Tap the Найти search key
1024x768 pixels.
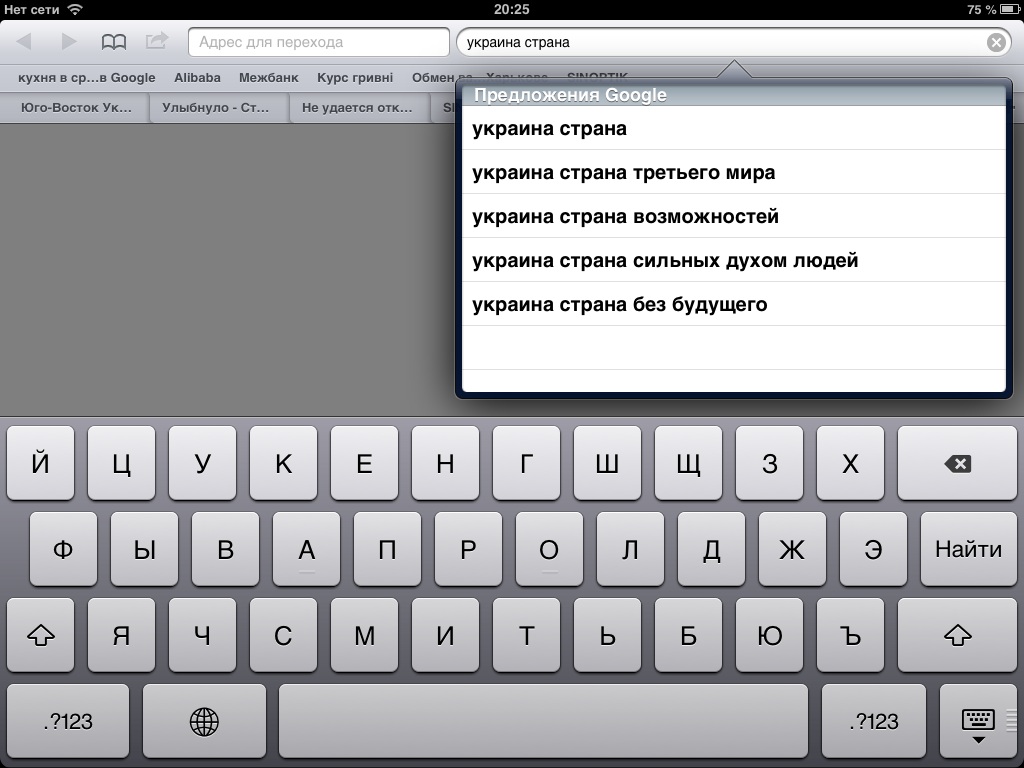968,549
